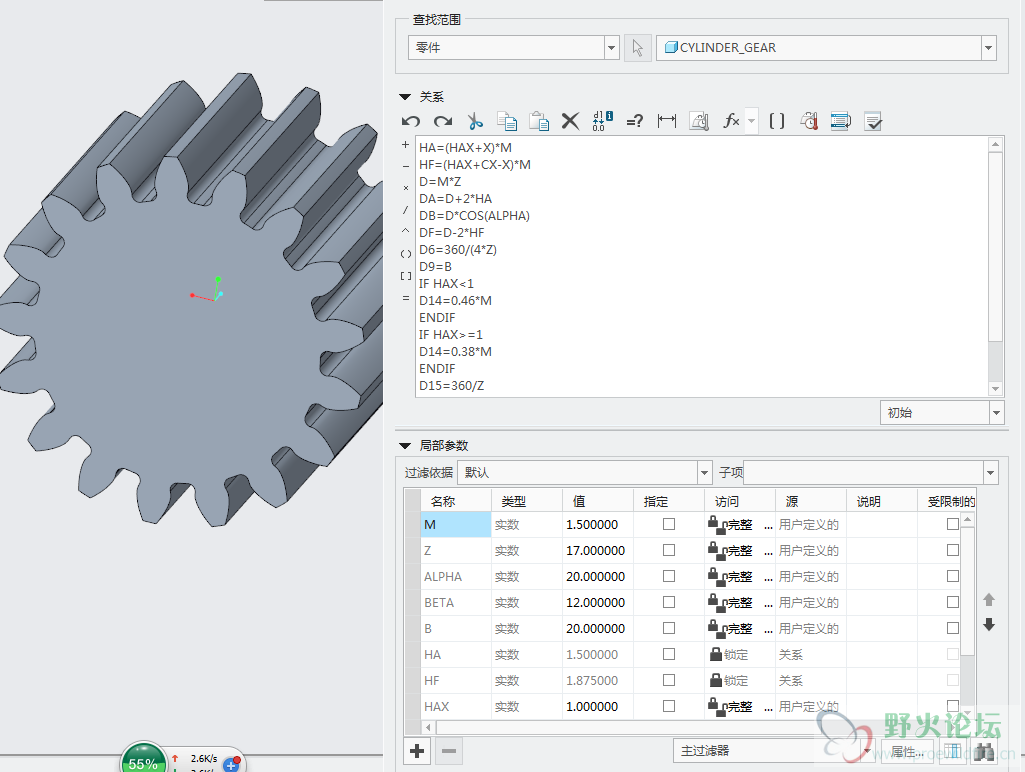Open the 初始 dropdown below relations
Viewport: 1025px width, 772px height.
(996, 412)
